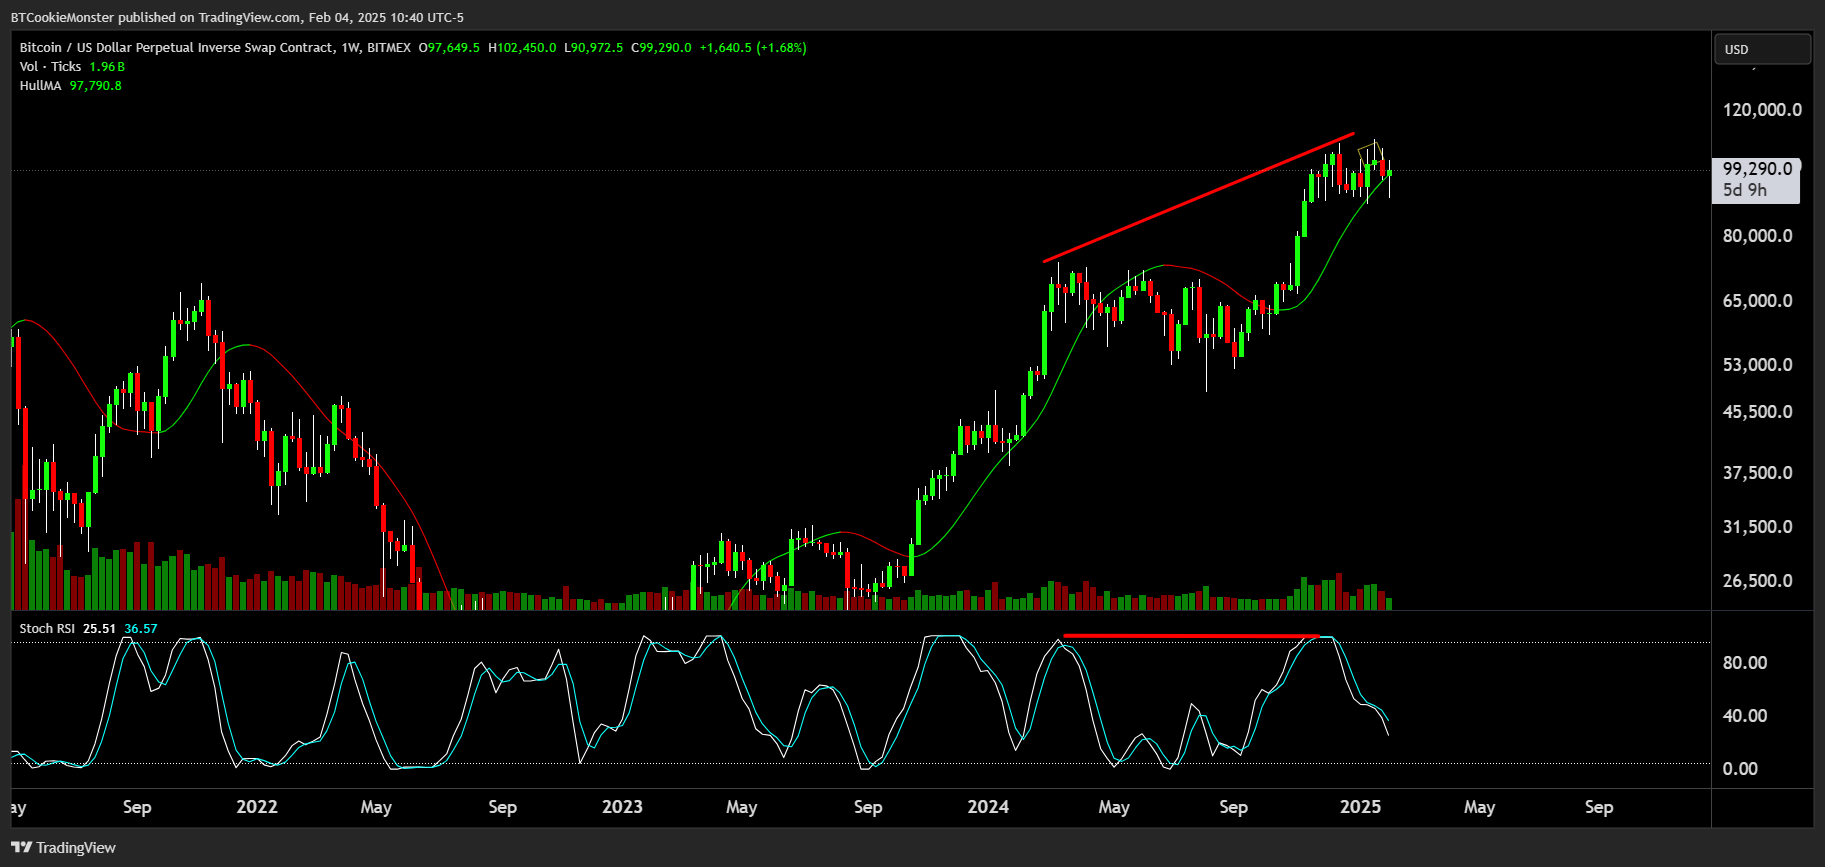Click the Stoch RSI 80.00 scale label
The width and height of the screenshot is (1825, 867).
tap(1745, 663)
